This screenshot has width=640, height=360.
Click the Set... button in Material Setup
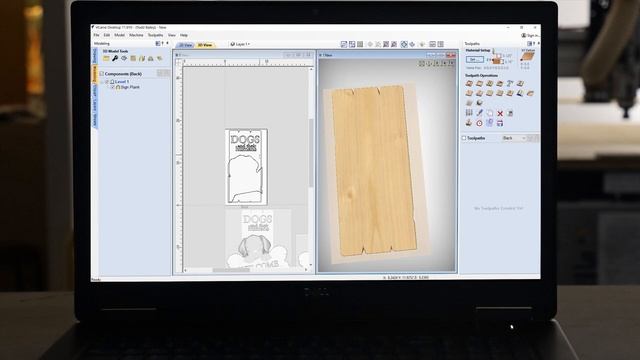[x=474, y=60]
